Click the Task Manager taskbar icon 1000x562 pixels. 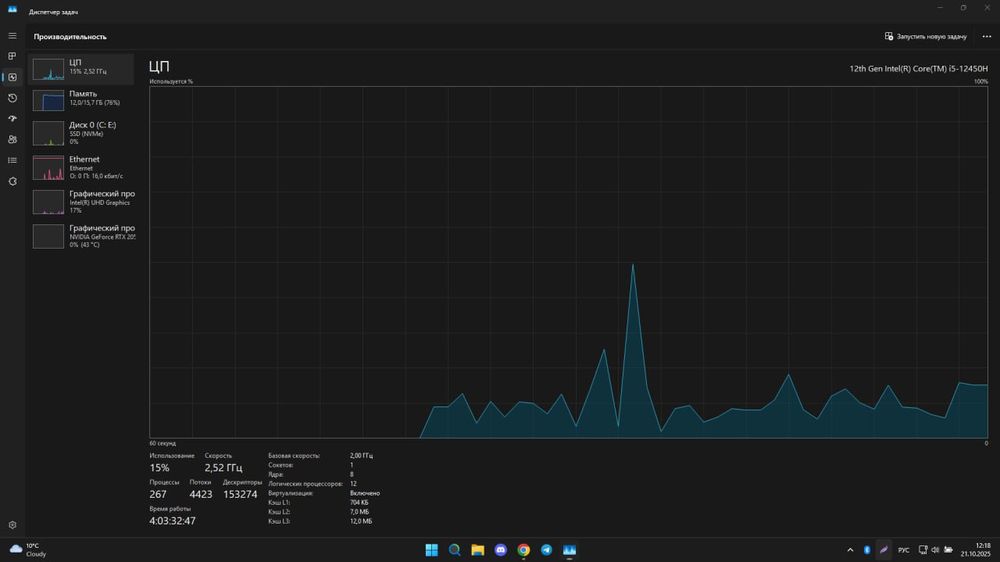coord(570,550)
